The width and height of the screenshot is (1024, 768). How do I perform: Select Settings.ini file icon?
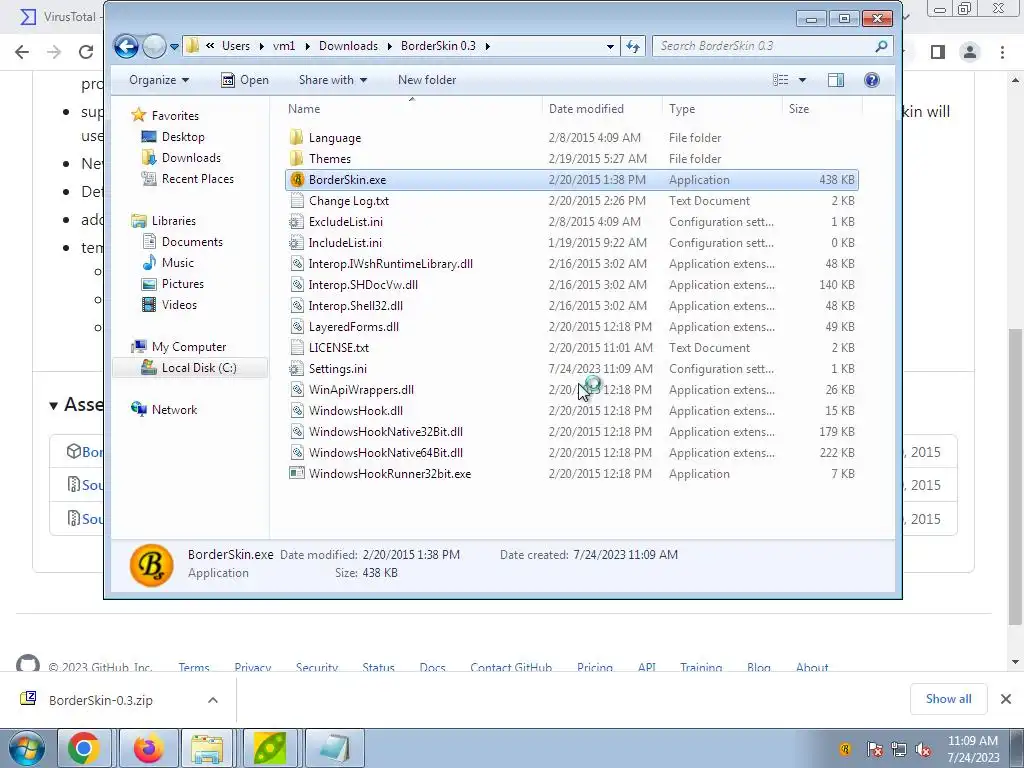(x=297, y=368)
